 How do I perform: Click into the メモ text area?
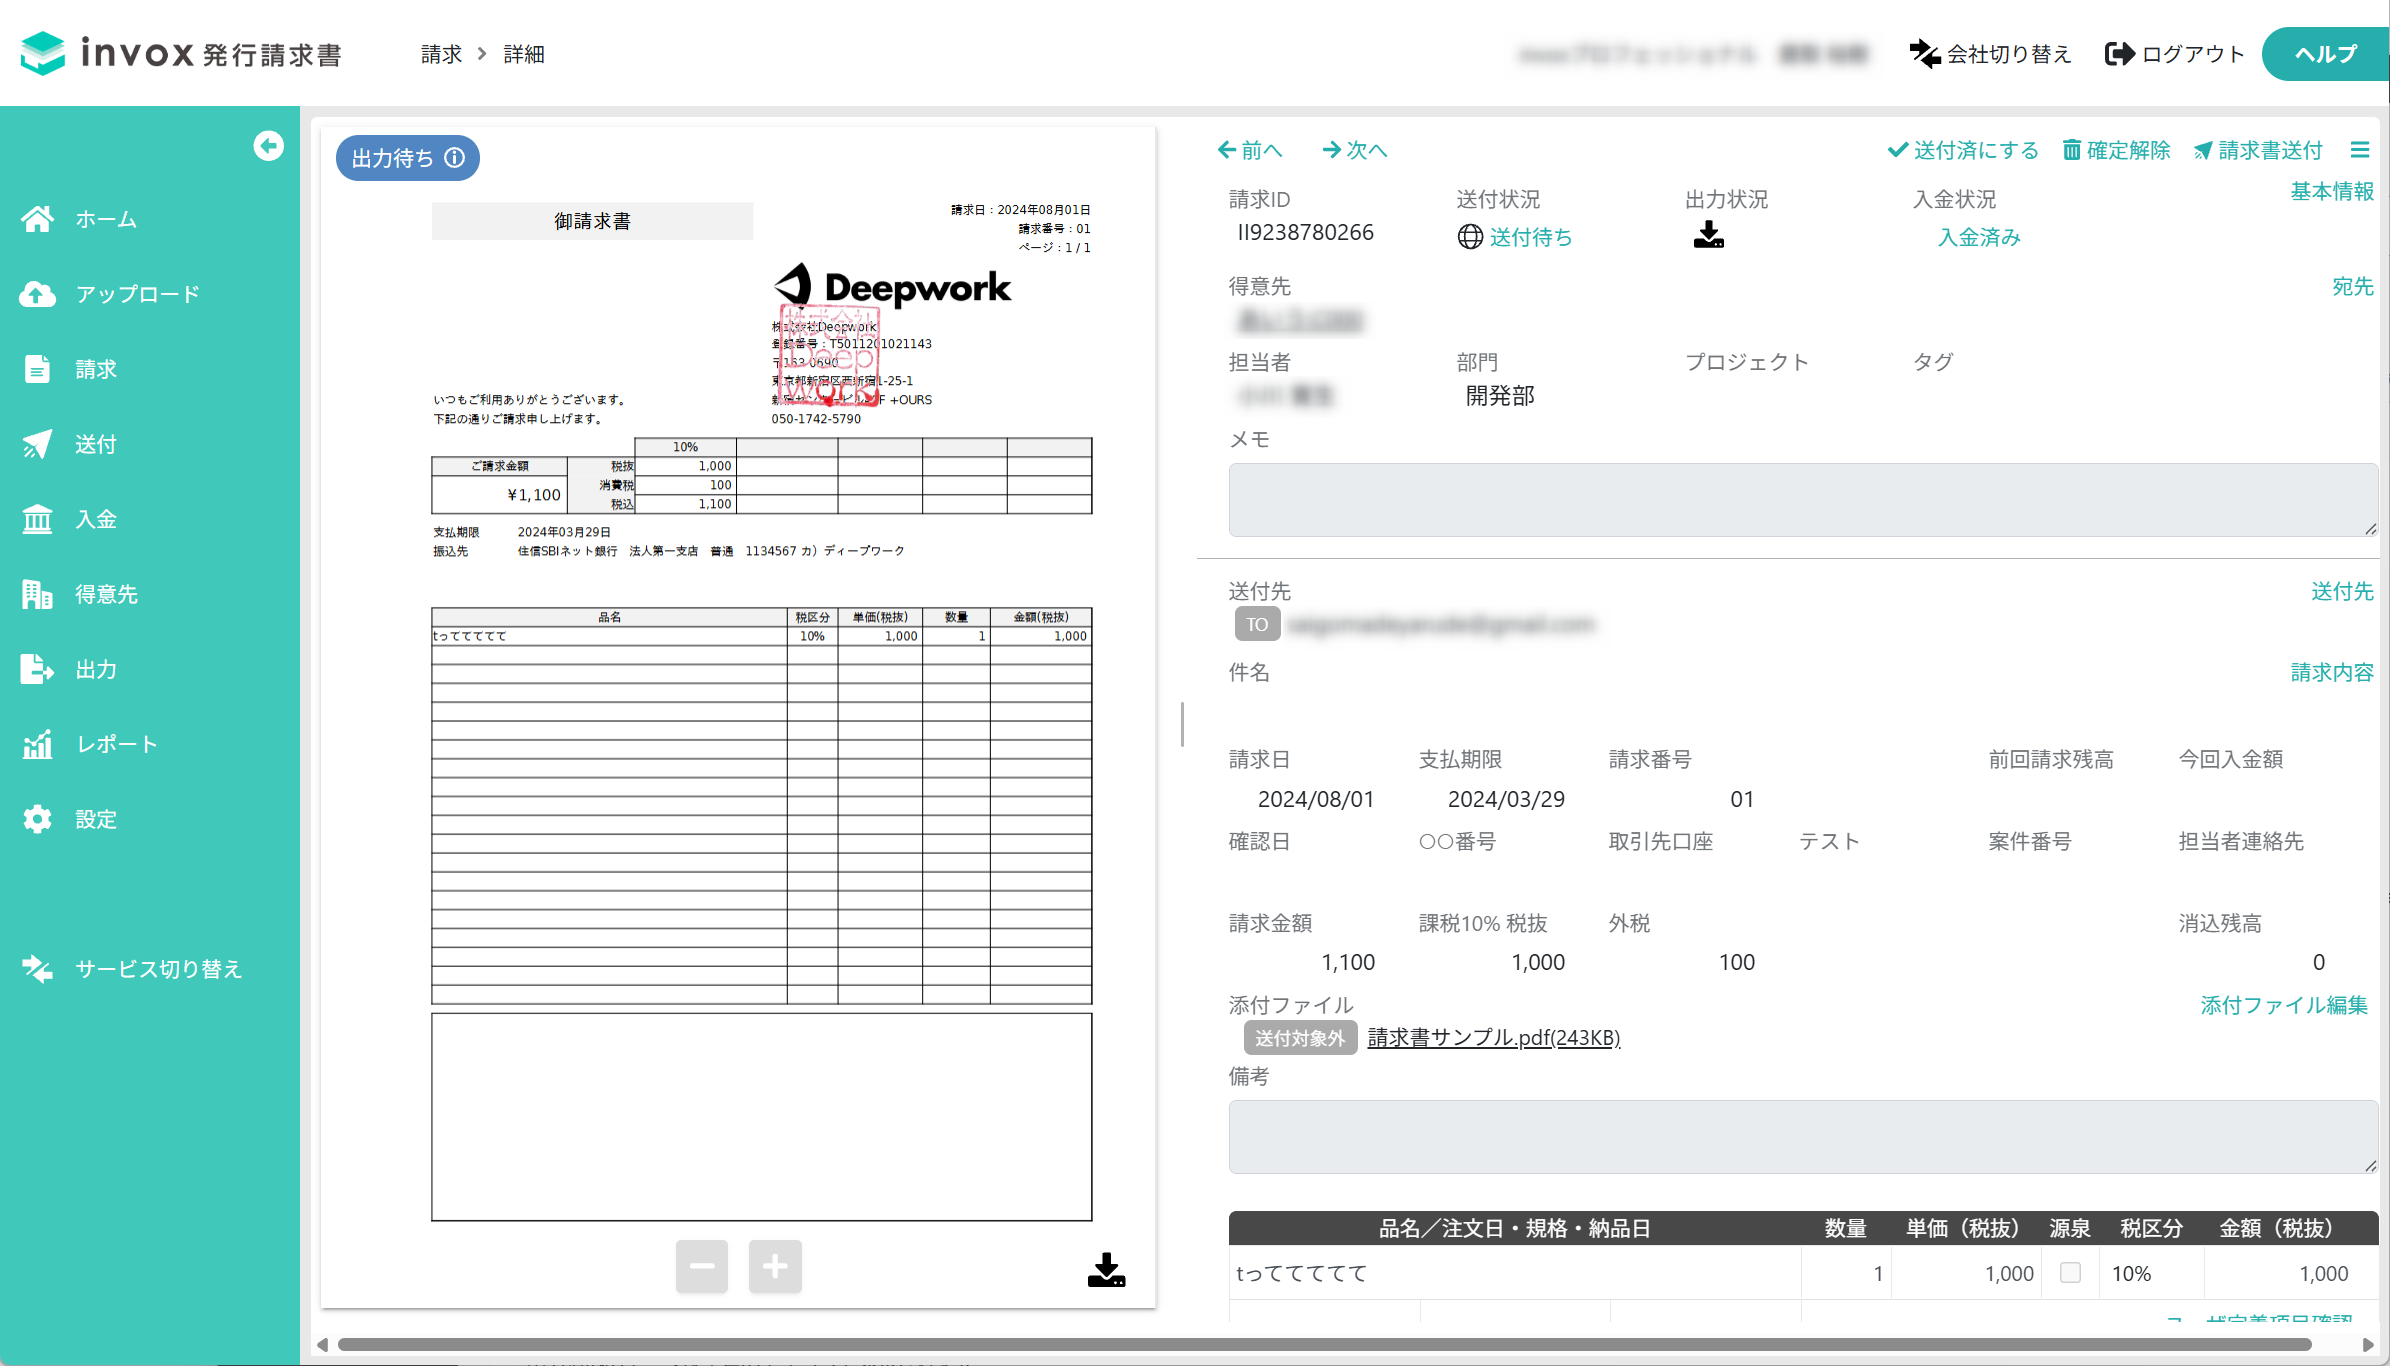1803,500
